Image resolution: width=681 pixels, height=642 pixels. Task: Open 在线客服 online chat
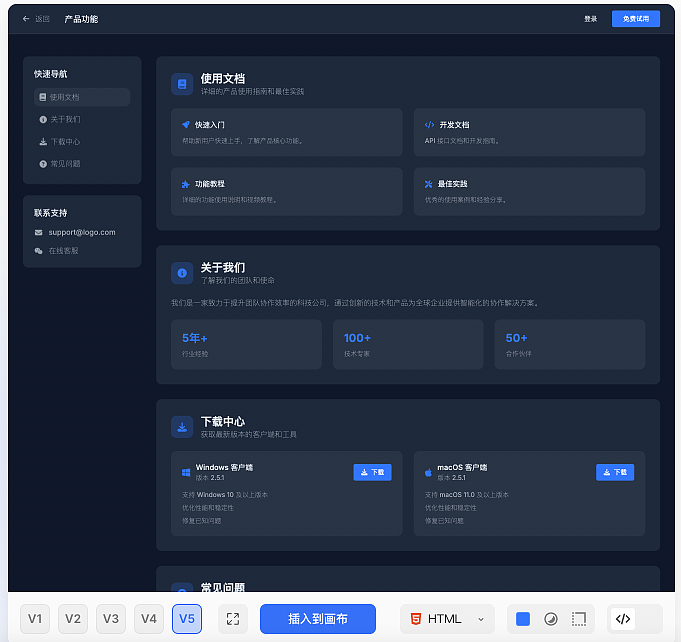coord(63,251)
